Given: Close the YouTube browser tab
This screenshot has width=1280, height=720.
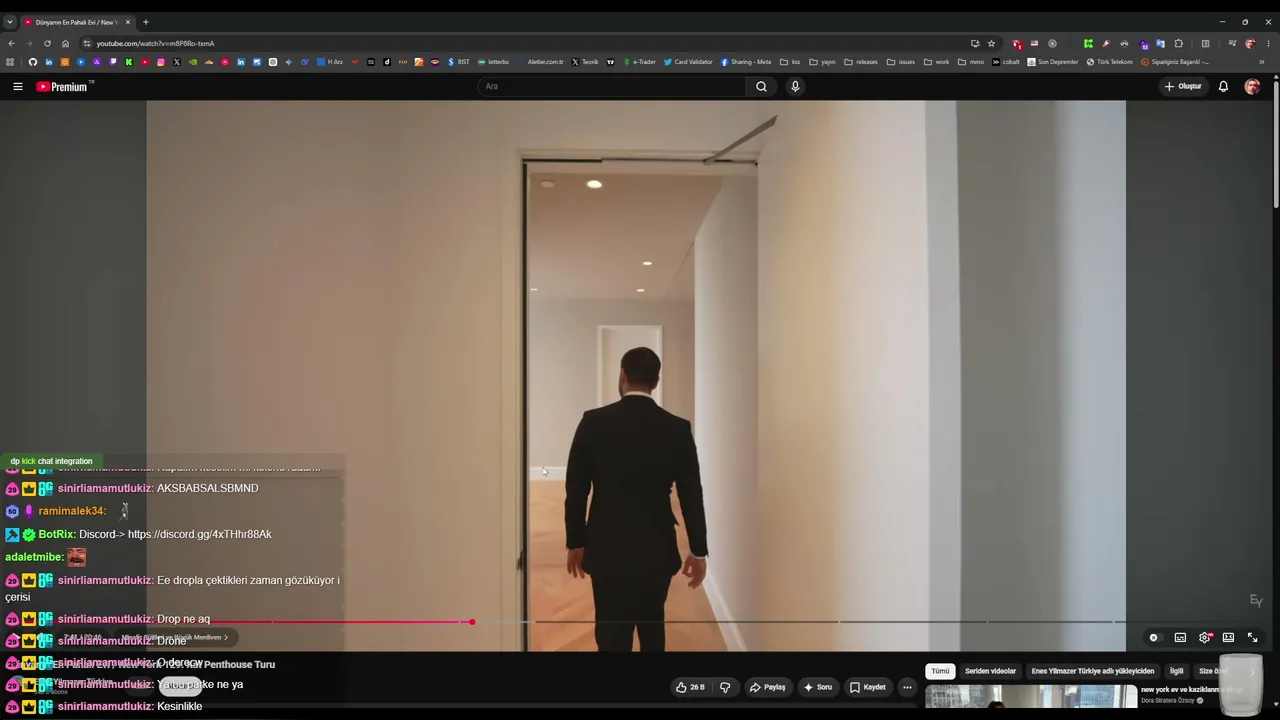Looking at the screenshot, I should 127,22.
